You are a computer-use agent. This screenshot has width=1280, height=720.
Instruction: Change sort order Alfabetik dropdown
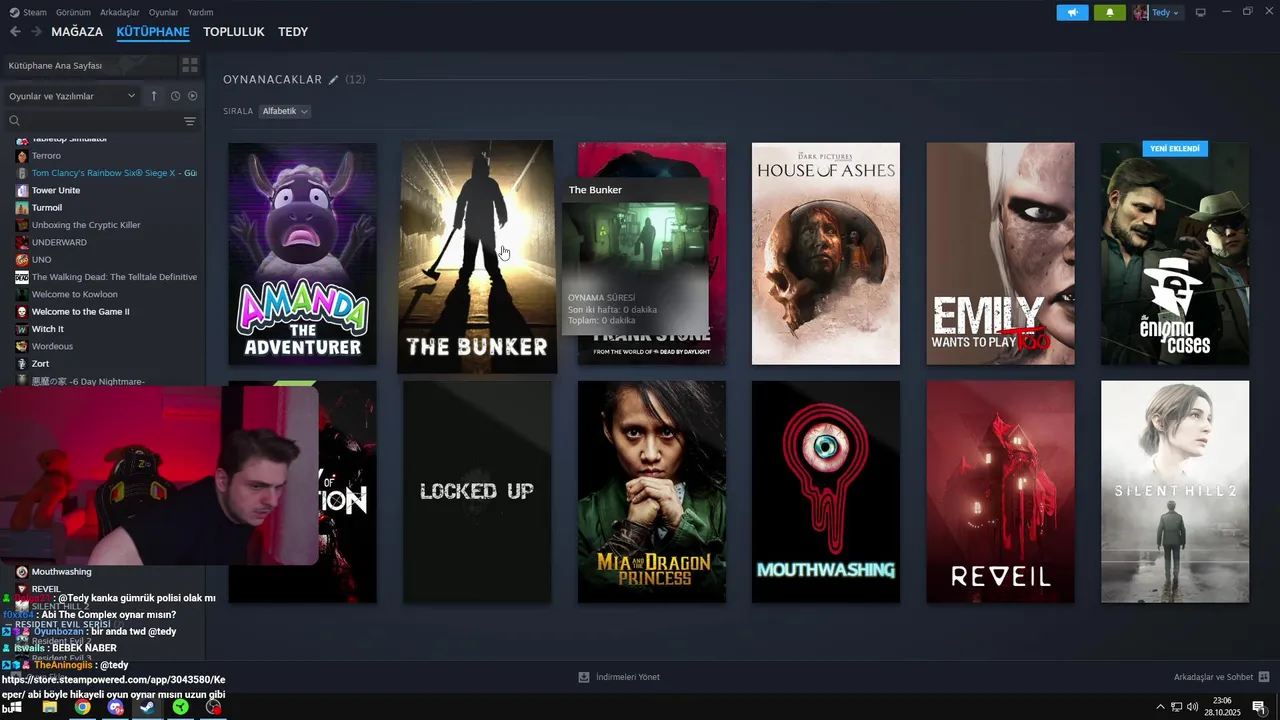pyautogui.click(x=285, y=111)
